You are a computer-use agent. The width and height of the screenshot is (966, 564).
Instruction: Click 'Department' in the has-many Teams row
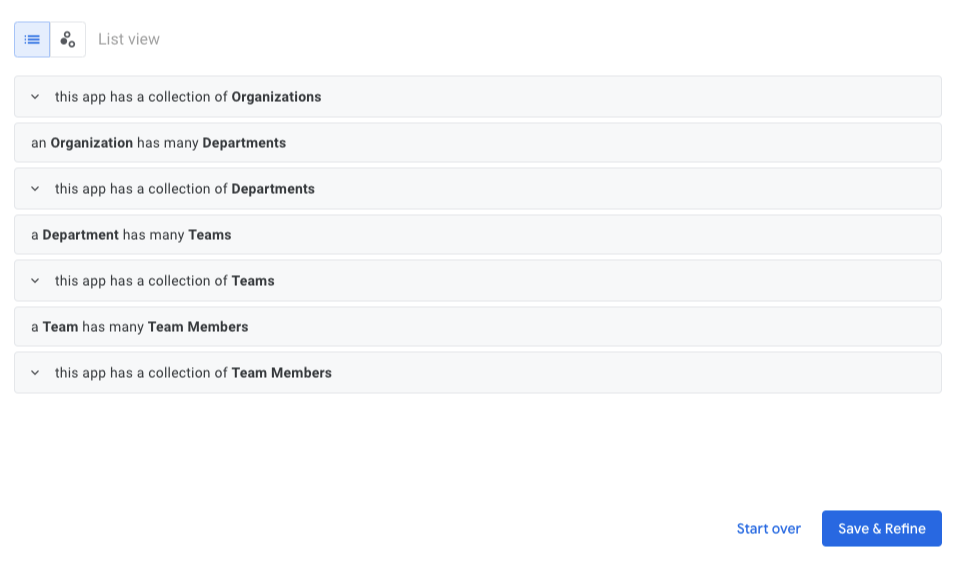coord(80,235)
